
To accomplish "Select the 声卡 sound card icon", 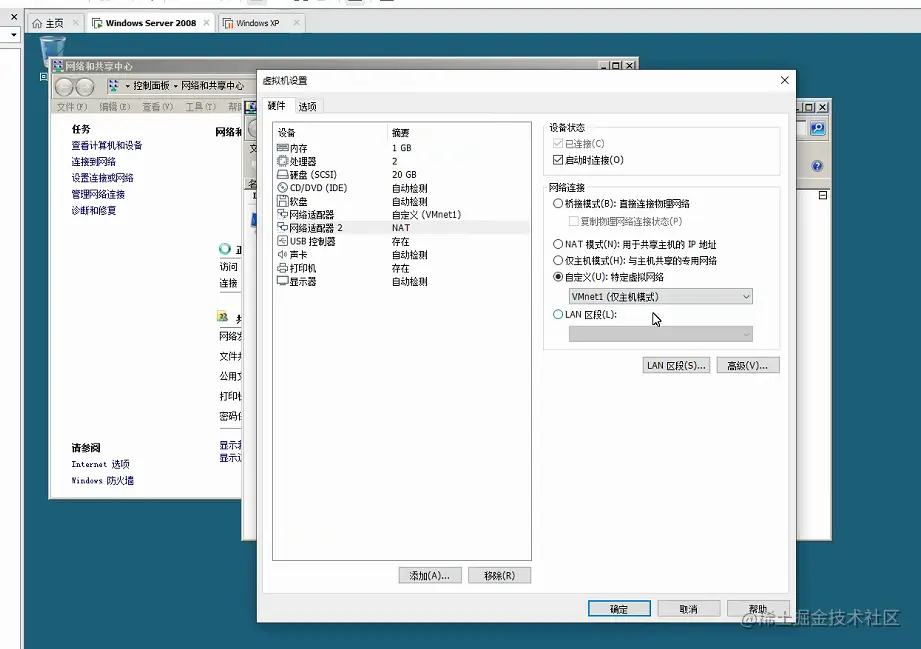I will 283,254.
